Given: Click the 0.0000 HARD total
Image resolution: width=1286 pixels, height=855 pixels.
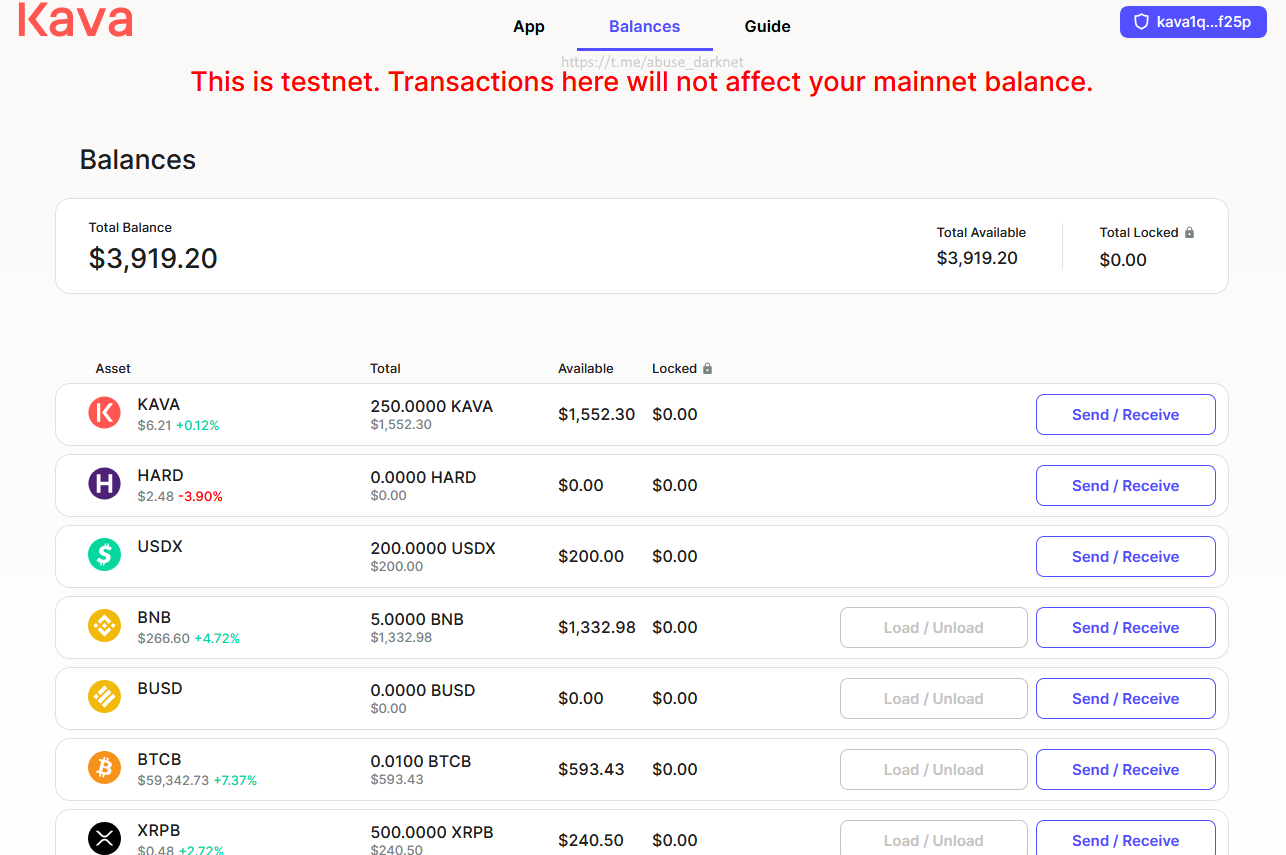Looking at the screenshot, I should pos(423,478).
